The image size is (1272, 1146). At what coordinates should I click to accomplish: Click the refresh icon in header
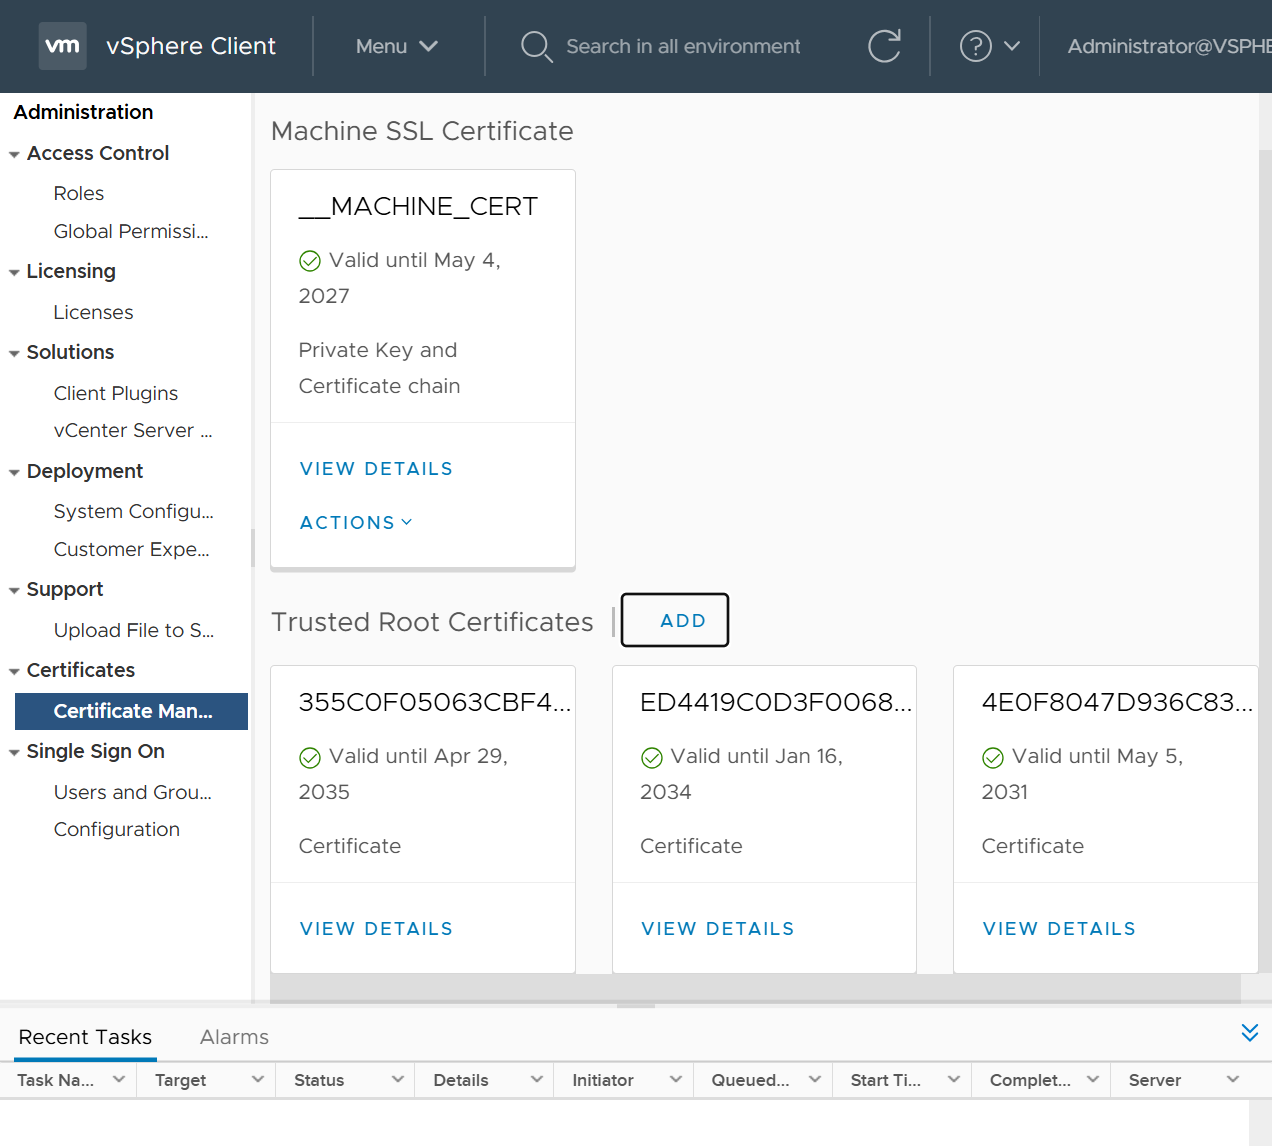pyautogui.click(x=884, y=46)
